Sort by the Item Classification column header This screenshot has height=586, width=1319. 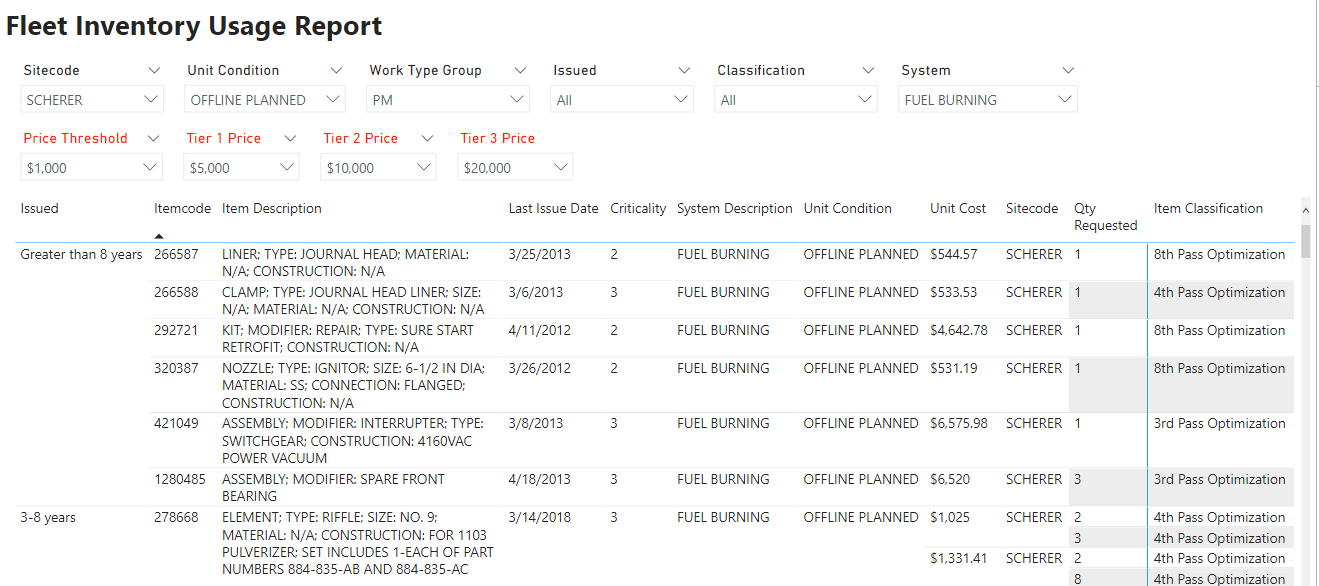pos(1208,209)
